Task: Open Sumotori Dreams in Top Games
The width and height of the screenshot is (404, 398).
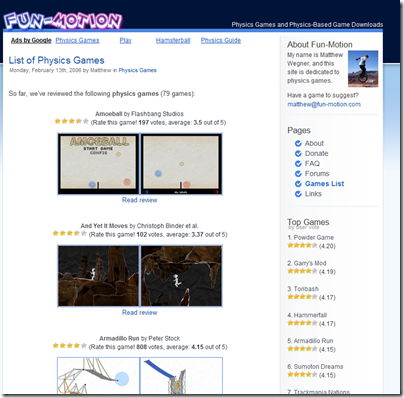Action: [318, 366]
